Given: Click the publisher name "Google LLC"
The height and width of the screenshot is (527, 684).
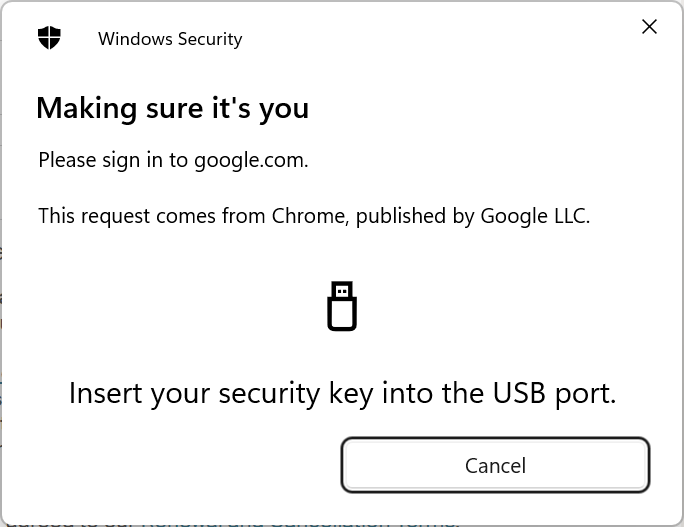Looking at the screenshot, I should pos(534,216).
